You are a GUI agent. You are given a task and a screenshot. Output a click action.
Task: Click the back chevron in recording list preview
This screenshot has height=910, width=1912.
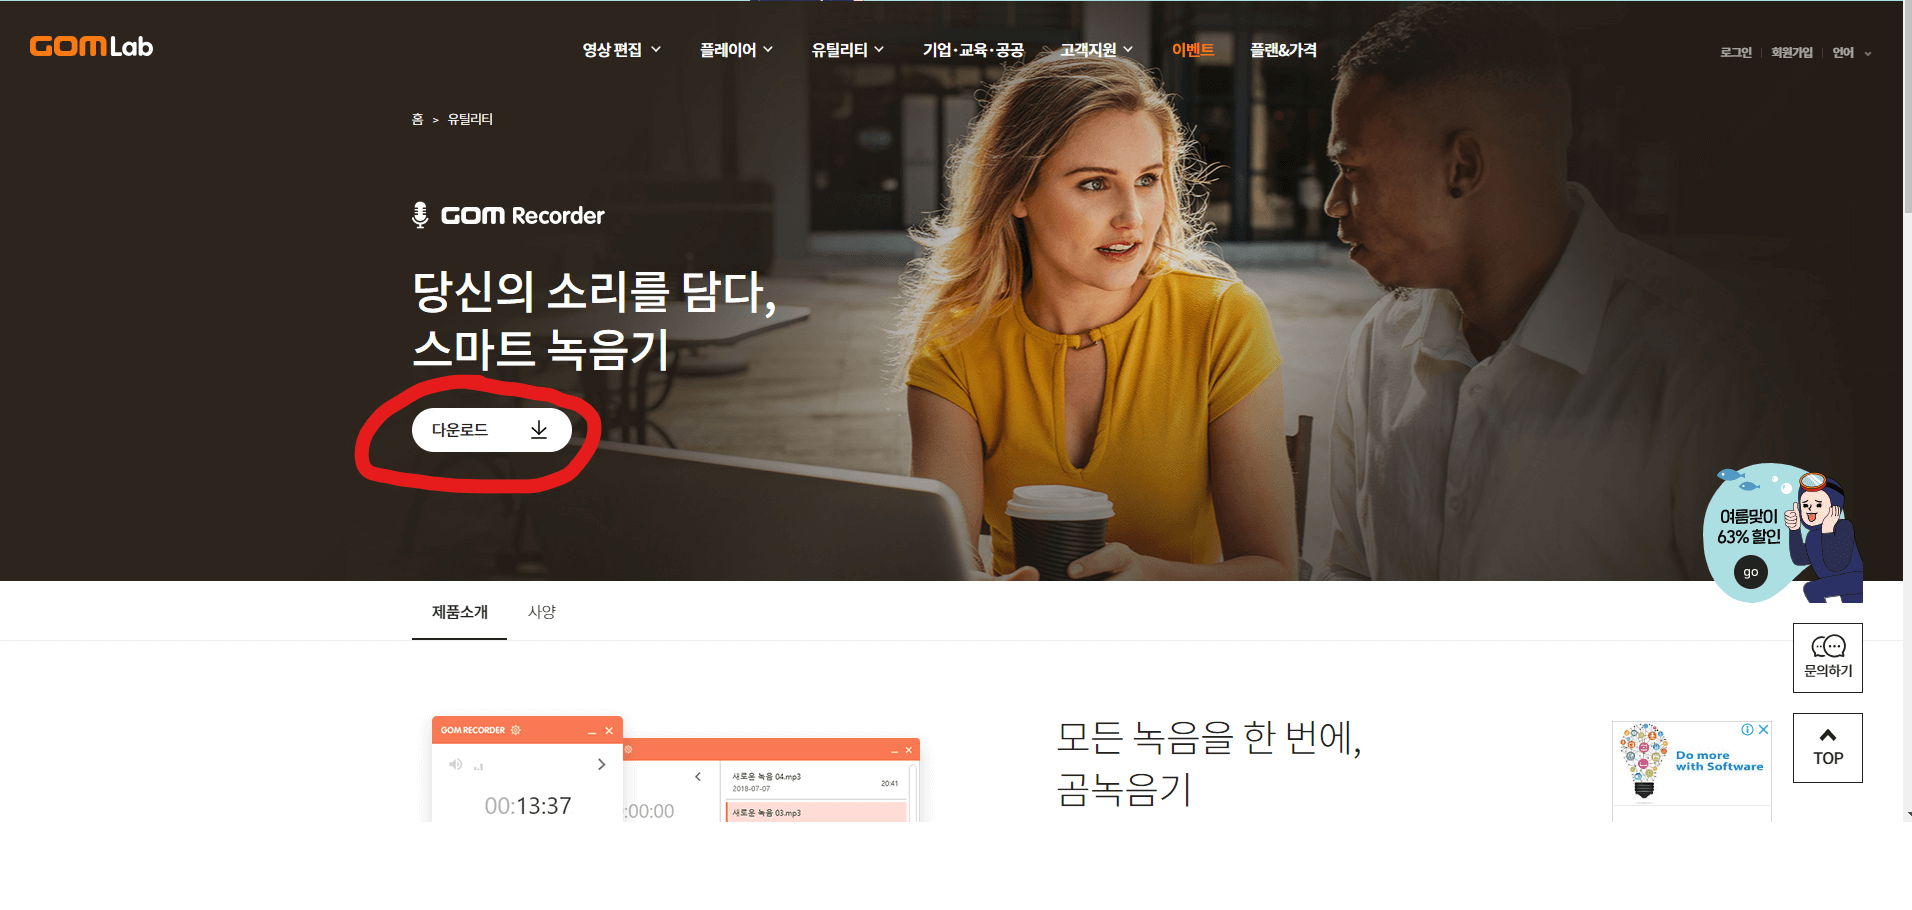click(698, 777)
